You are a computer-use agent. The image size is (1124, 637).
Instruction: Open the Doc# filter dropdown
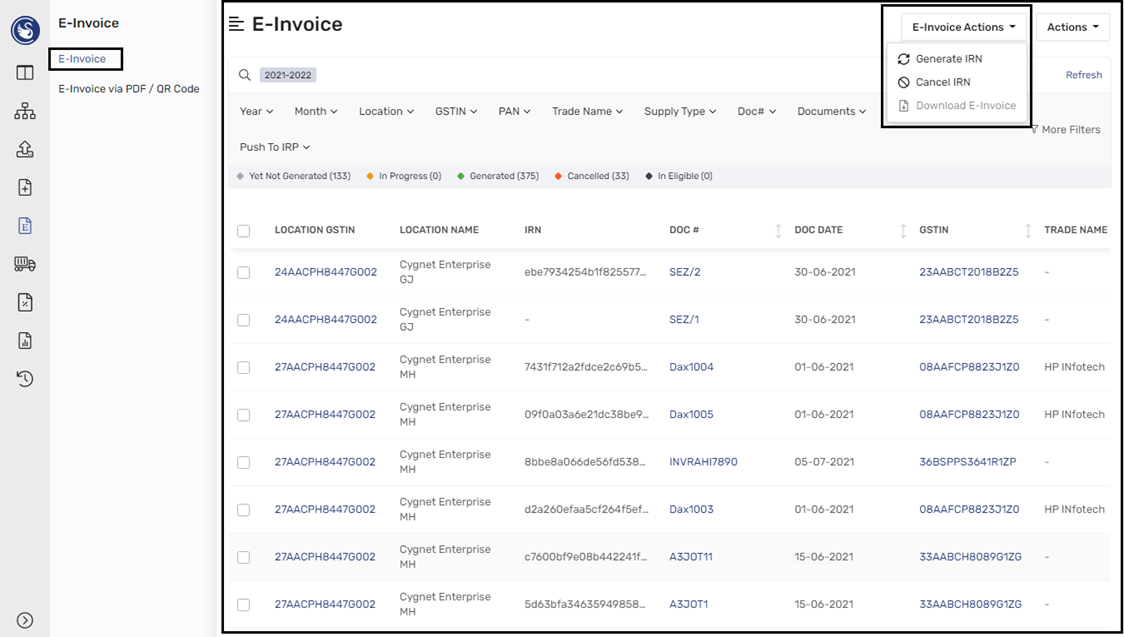point(756,111)
